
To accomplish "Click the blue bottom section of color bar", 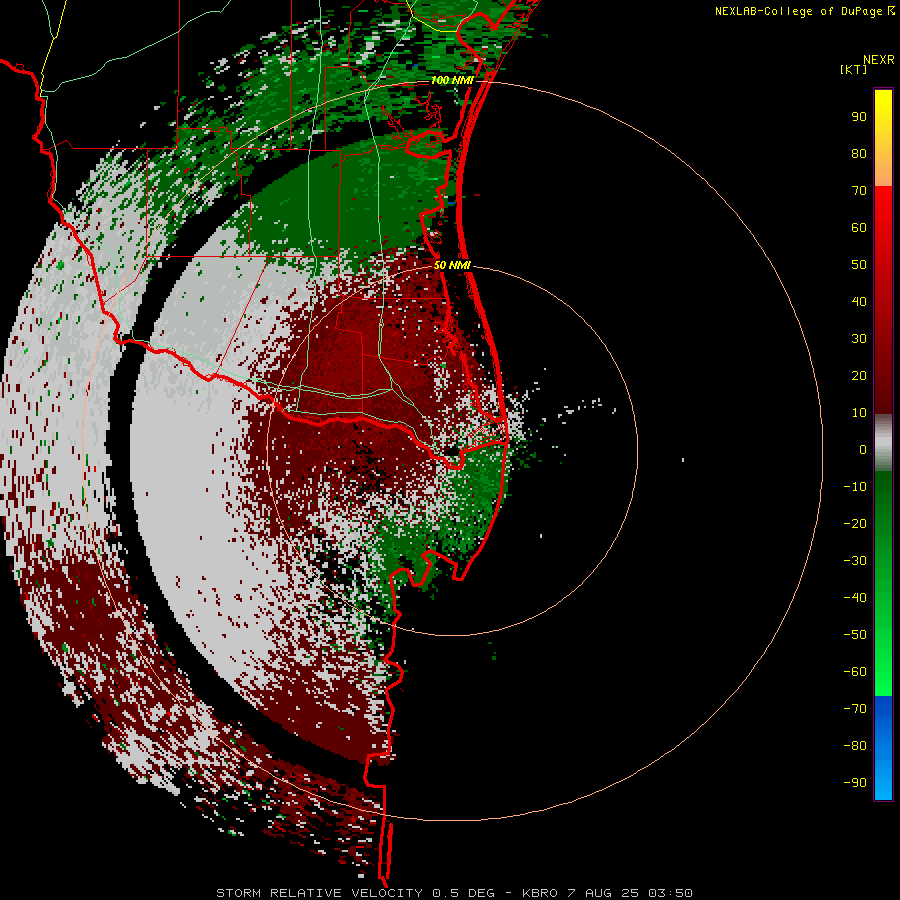I will [x=883, y=748].
